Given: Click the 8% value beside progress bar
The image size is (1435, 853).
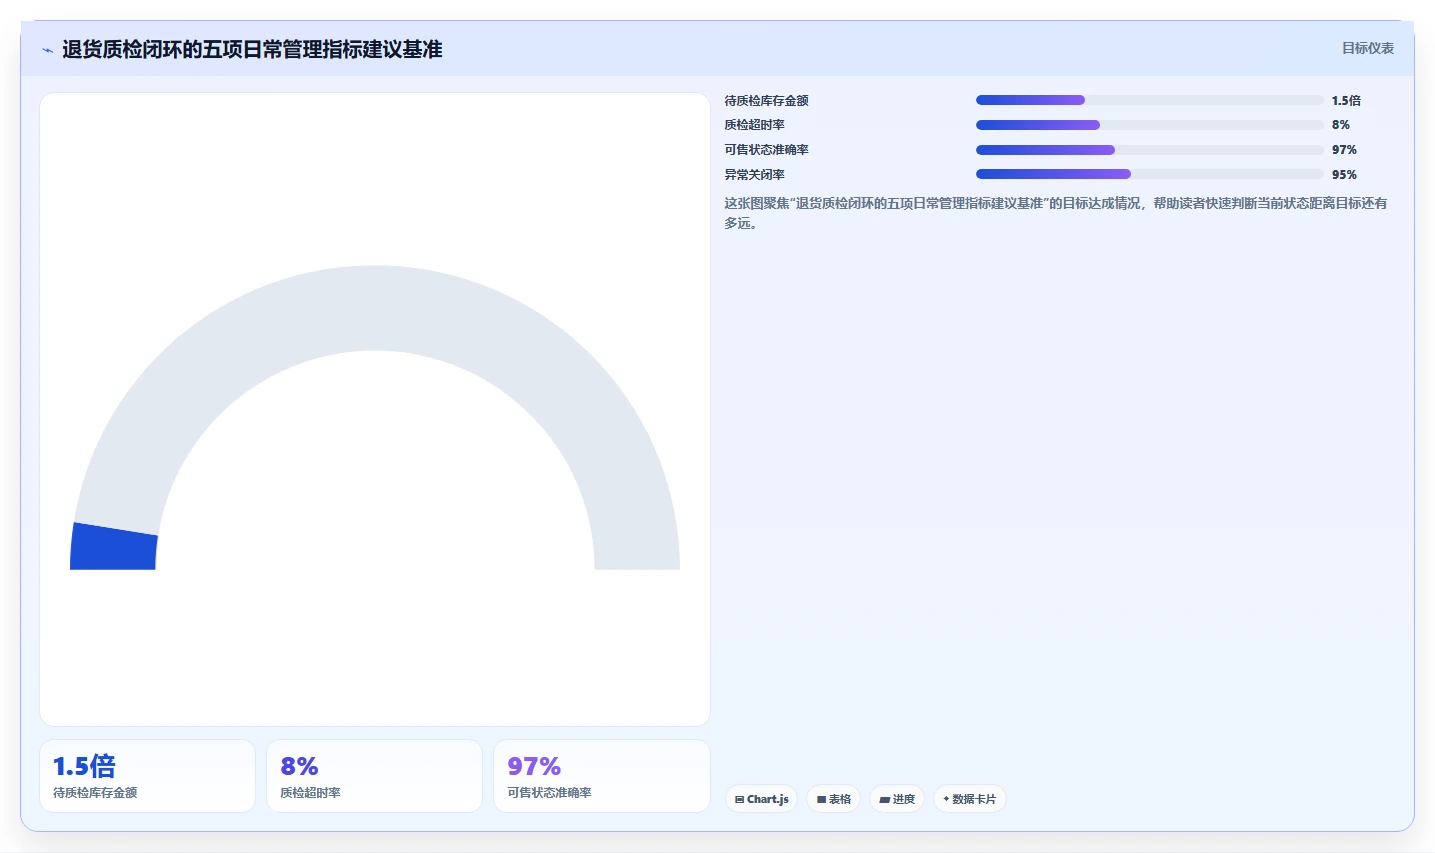Looking at the screenshot, I should 1340,125.
